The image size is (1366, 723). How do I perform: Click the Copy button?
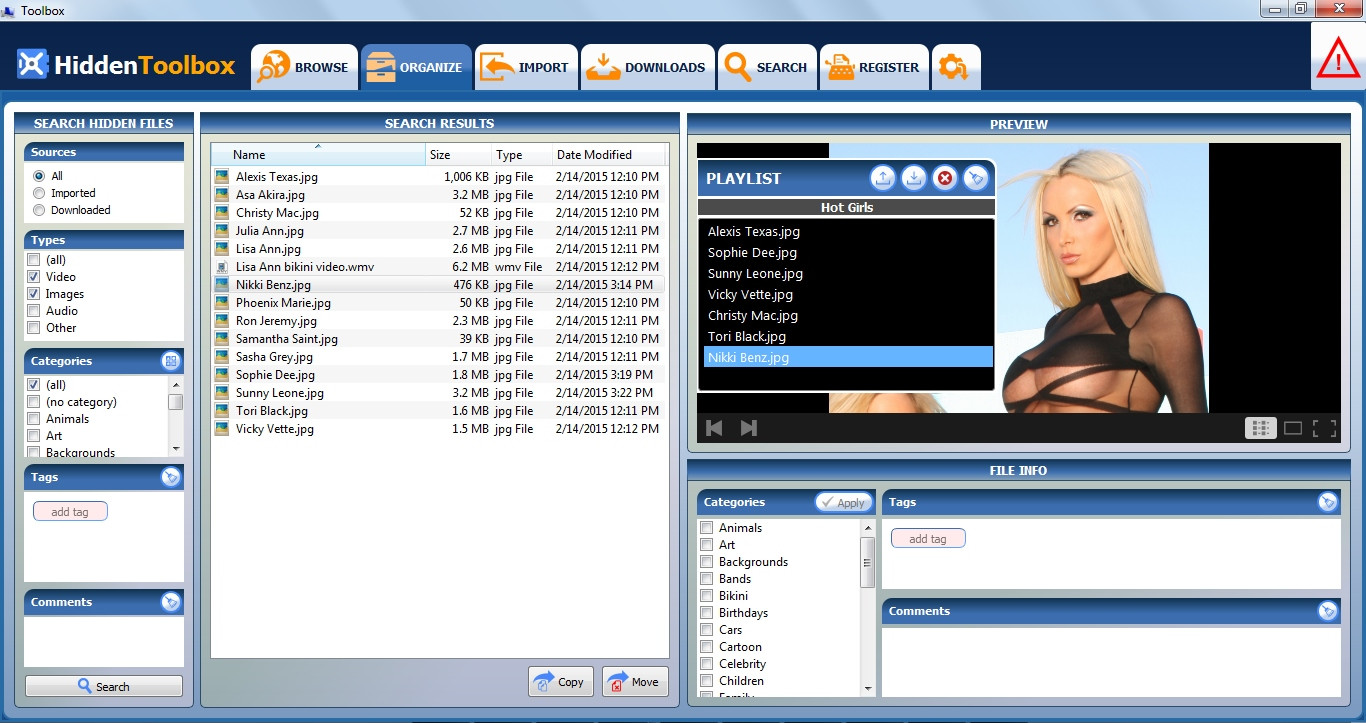[561, 682]
